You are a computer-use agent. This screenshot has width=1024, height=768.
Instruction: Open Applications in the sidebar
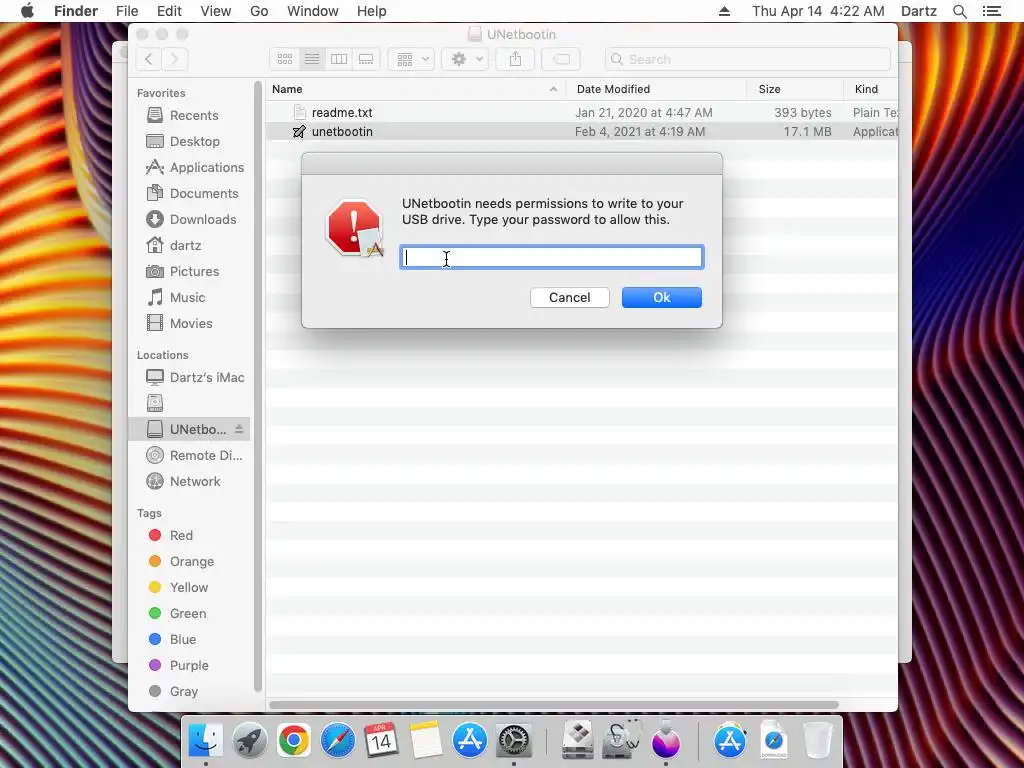coord(195,168)
